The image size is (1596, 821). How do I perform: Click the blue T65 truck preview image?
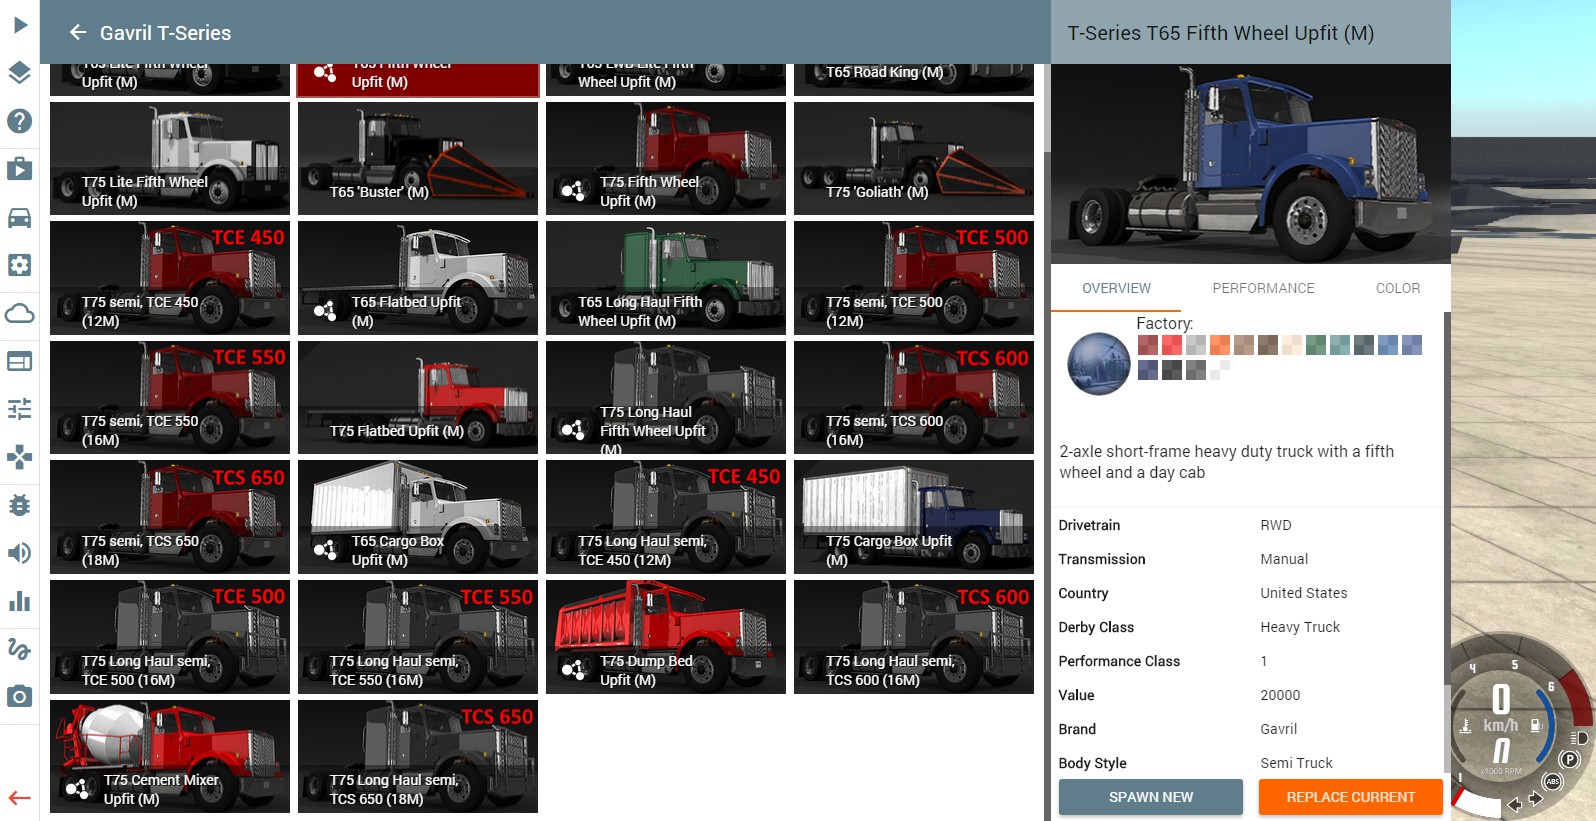[x=1250, y=164]
